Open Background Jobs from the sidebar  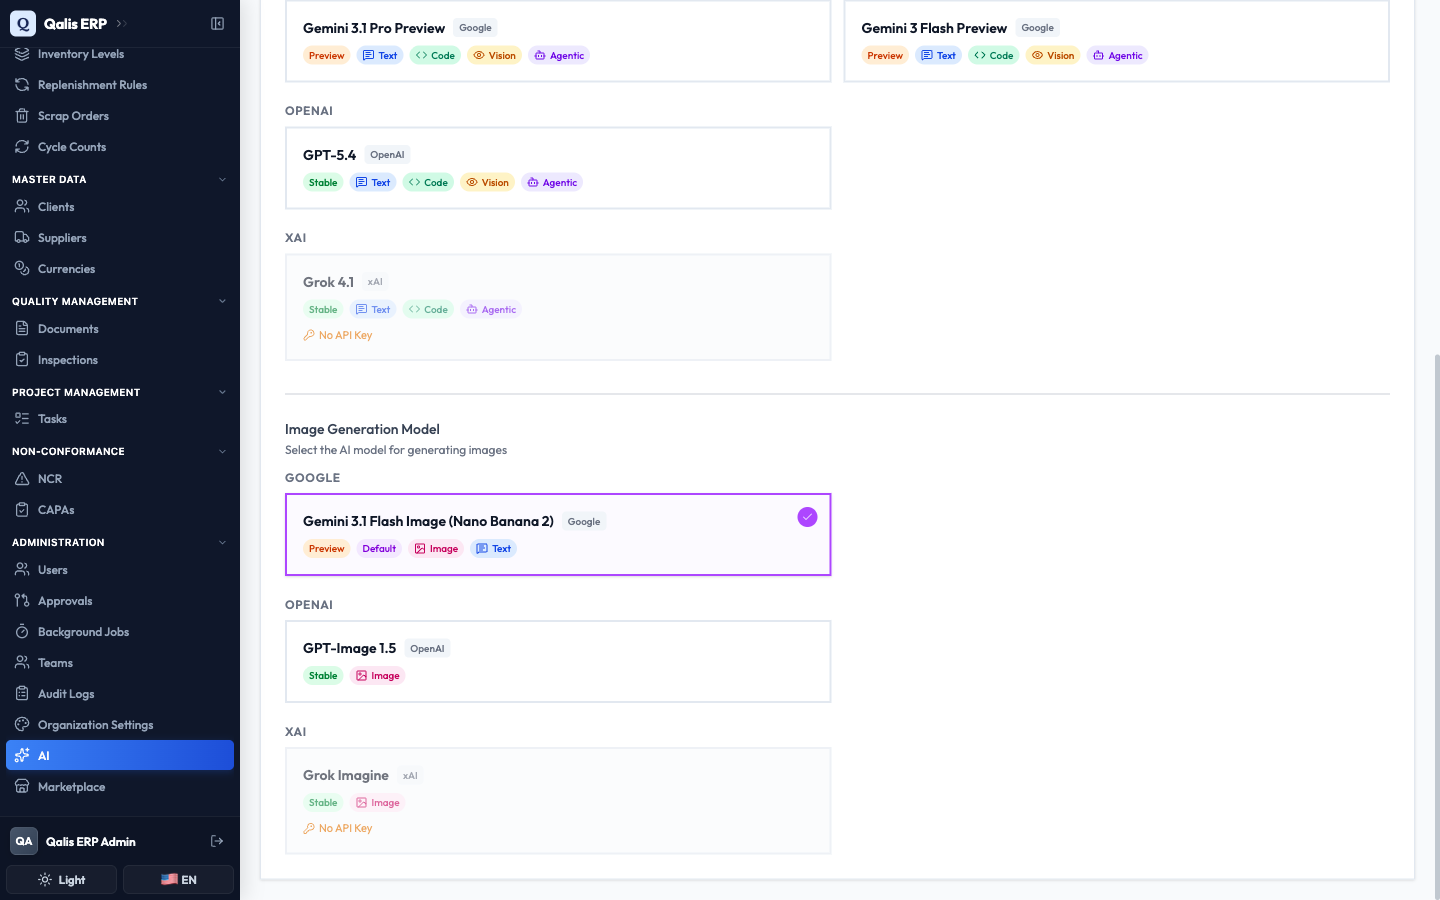120,632
